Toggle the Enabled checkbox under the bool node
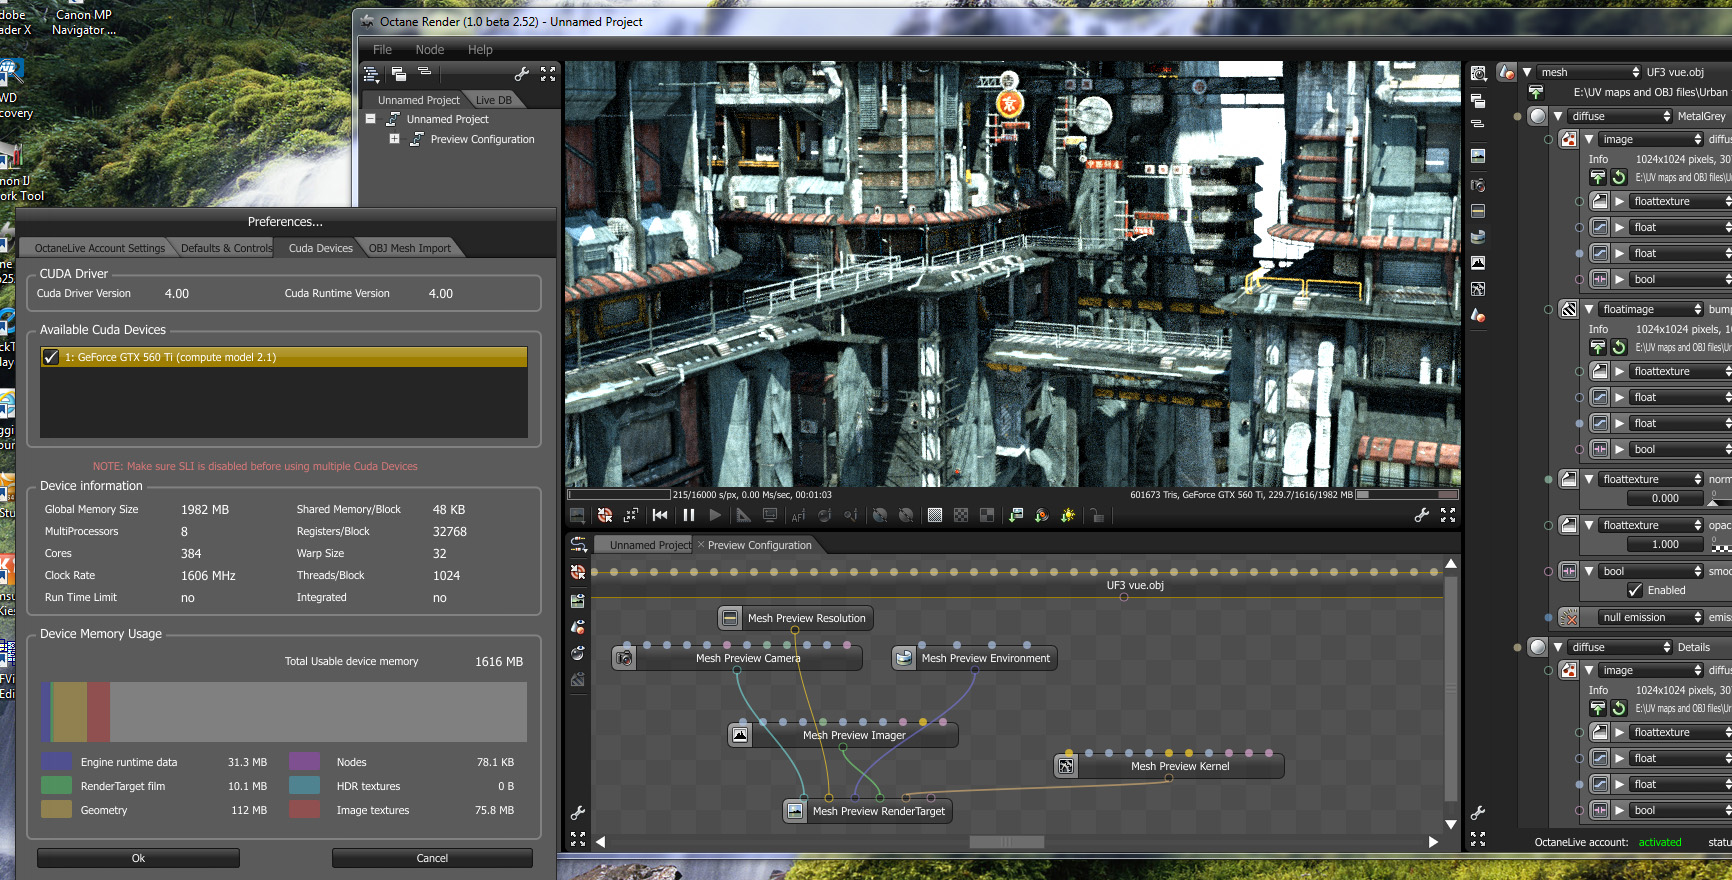 1635,590
